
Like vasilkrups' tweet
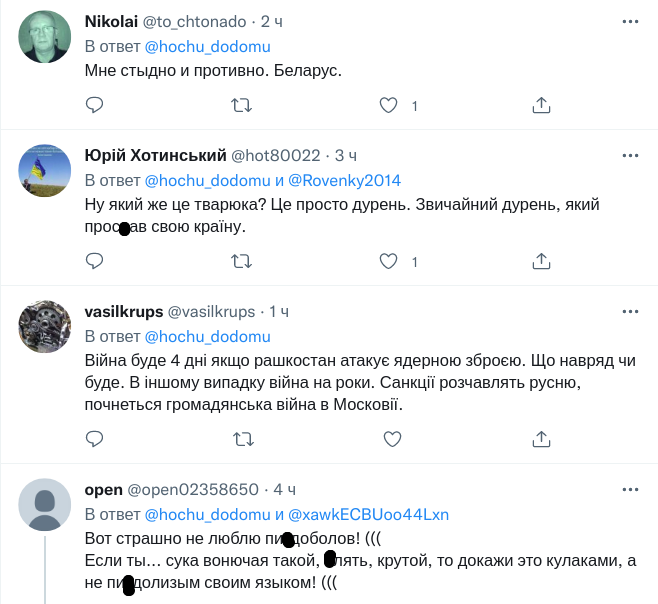tap(390, 439)
